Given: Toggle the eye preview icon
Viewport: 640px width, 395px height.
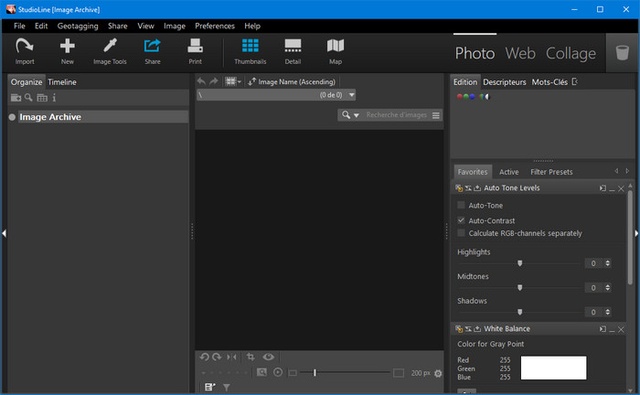Looking at the screenshot, I should (268, 357).
